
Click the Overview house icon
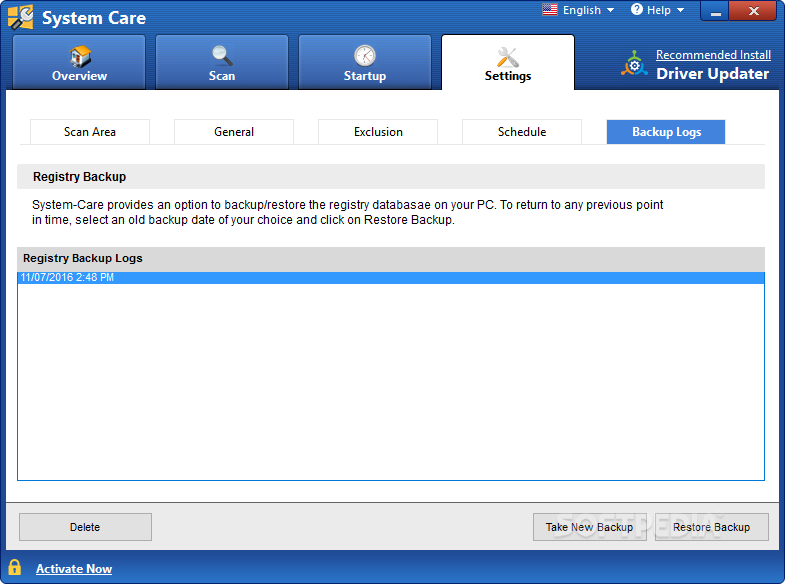pos(80,56)
